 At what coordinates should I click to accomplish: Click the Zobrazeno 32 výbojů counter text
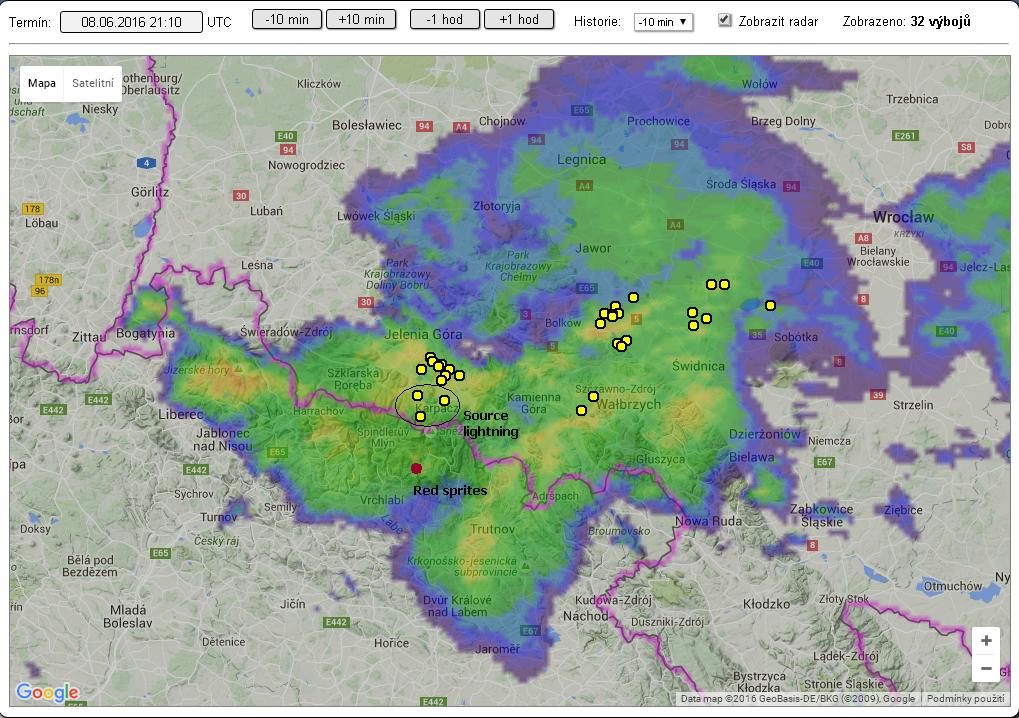(906, 21)
